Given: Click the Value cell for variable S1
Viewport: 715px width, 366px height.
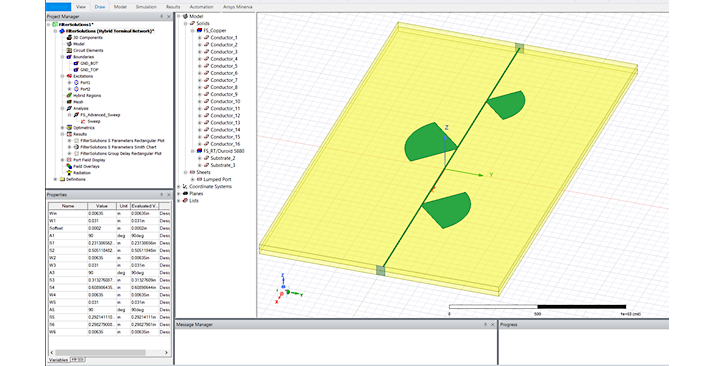Looking at the screenshot, I should coord(102,243).
